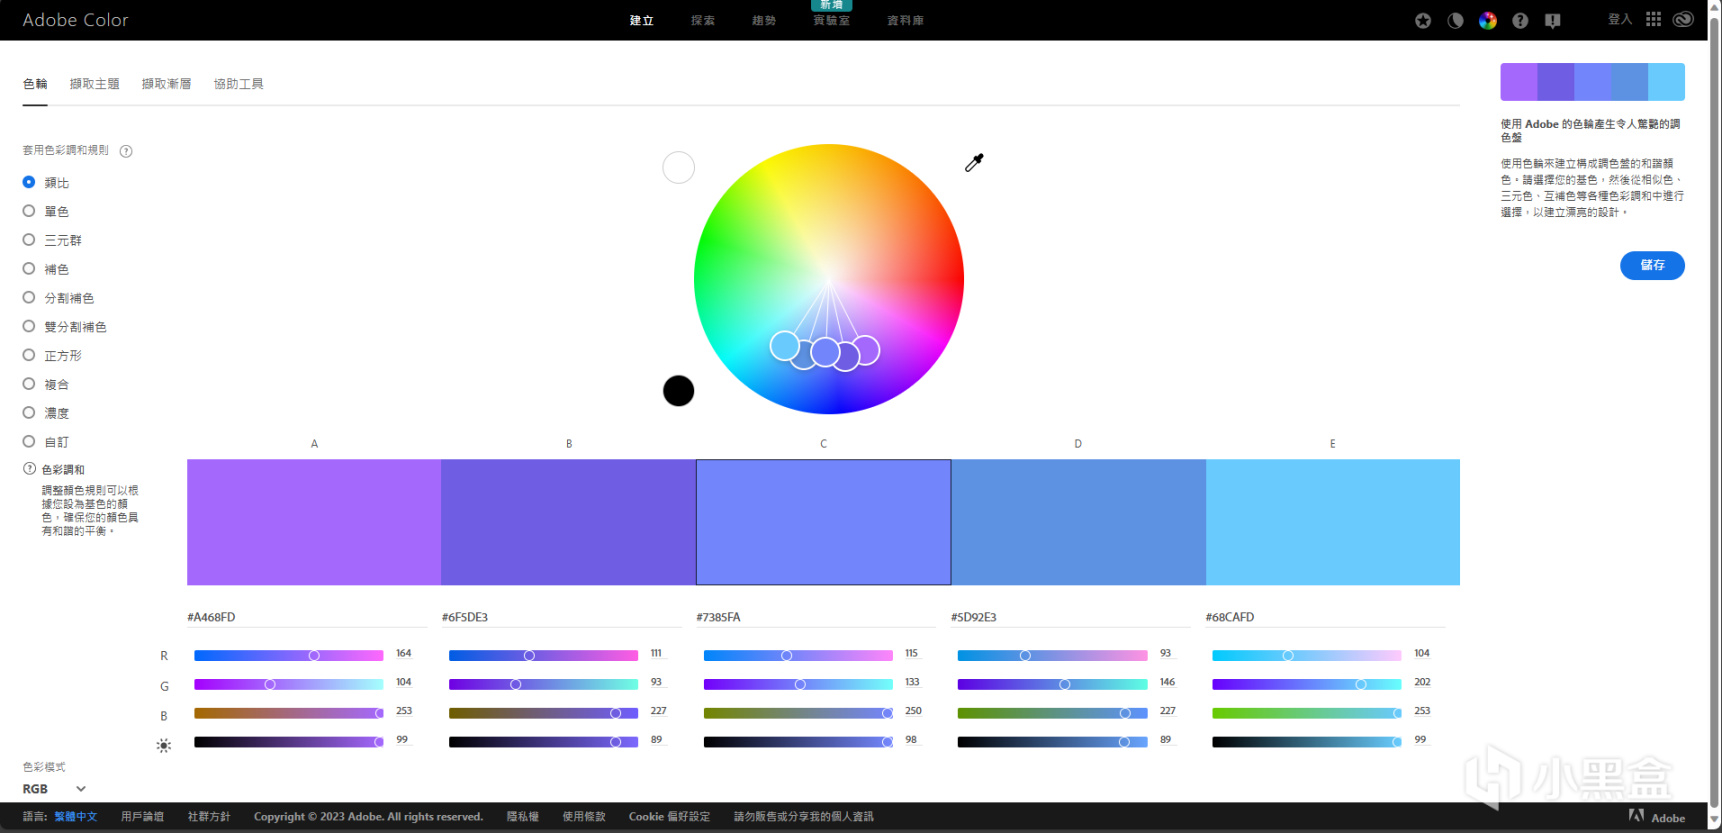Open 請勿販售或分享我的個人資訊 footer link
The height and width of the screenshot is (833, 1722).
pos(803,817)
